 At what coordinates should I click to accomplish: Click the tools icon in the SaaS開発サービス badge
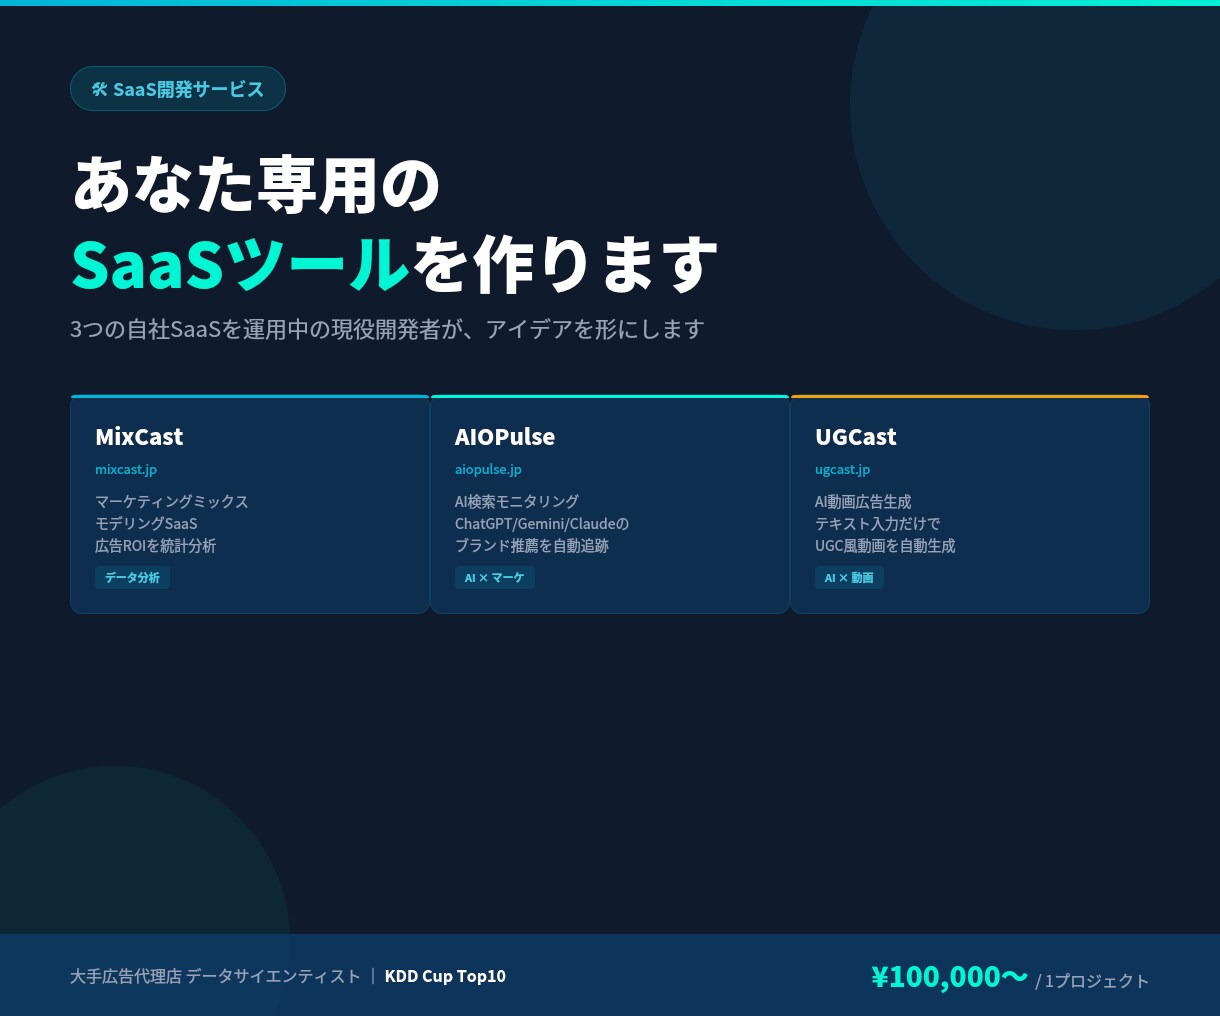[99, 89]
